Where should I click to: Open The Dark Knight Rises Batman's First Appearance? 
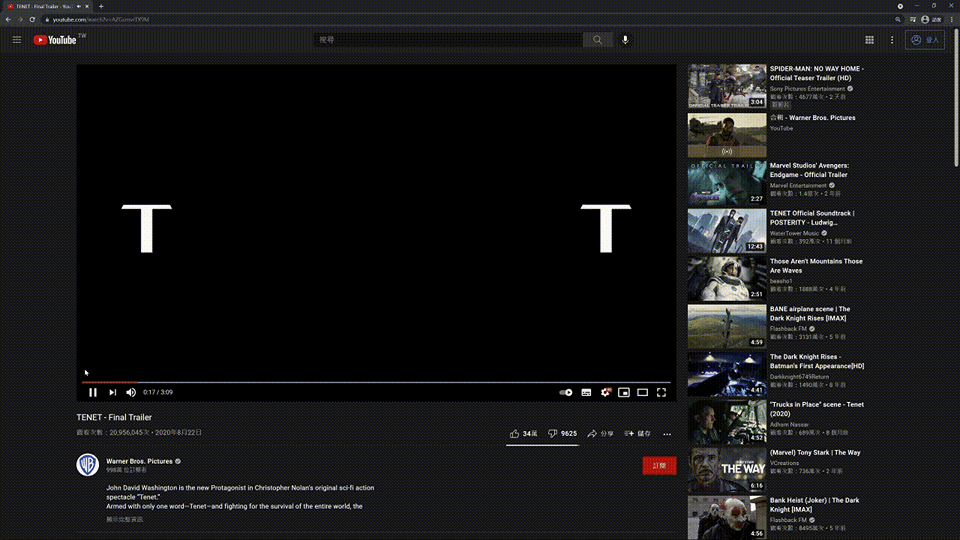(x=817, y=361)
